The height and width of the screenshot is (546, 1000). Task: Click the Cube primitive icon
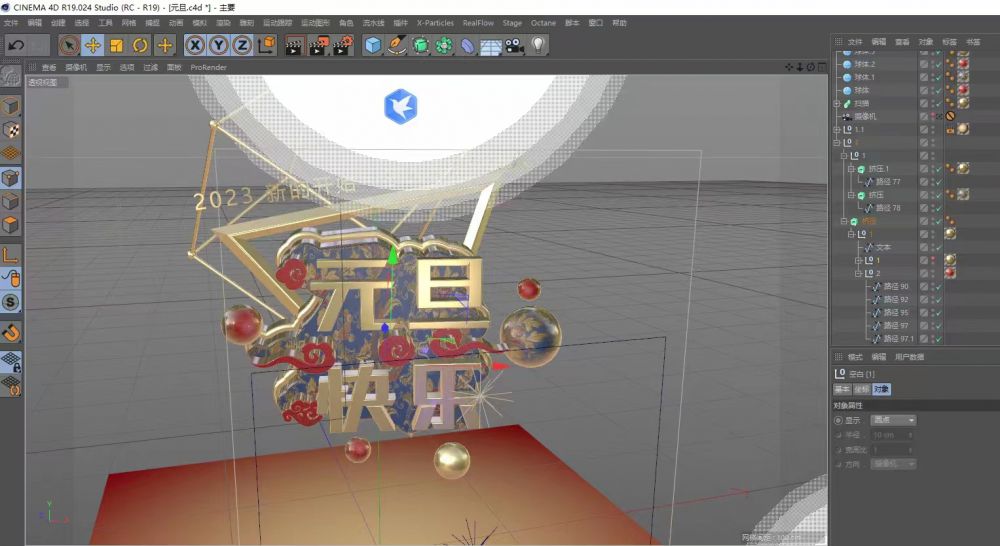[x=372, y=45]
